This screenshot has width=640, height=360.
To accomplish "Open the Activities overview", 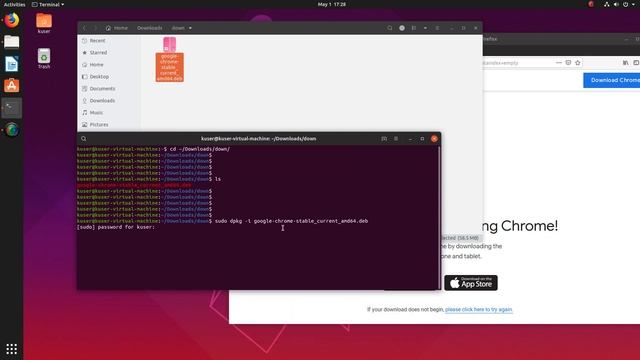I will point(14,4).
